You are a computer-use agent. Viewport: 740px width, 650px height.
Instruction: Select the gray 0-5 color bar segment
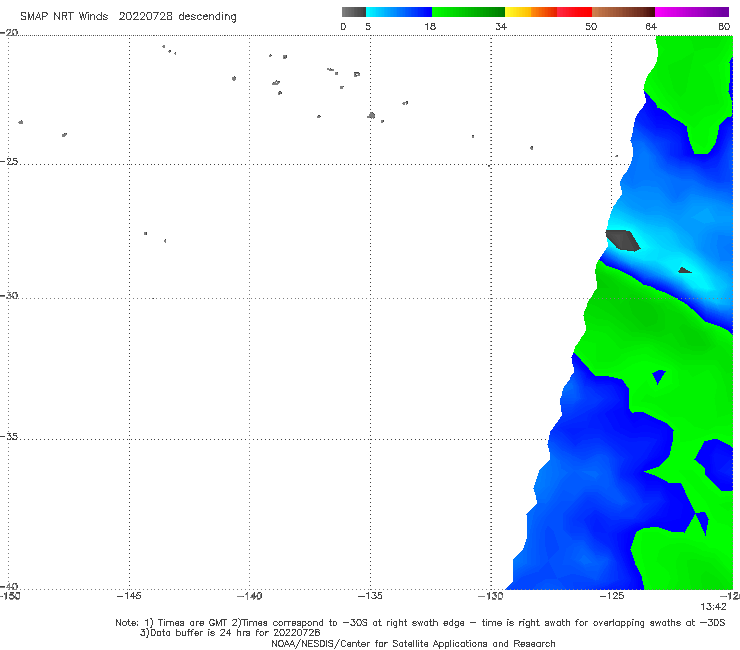tap(354, 12)
